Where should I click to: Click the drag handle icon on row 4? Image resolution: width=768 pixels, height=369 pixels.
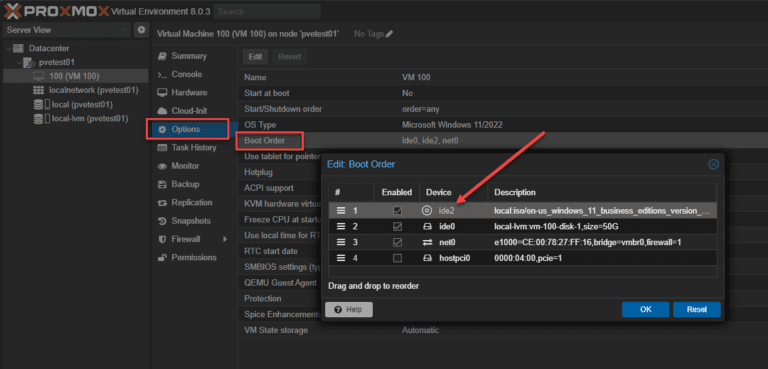341,258
